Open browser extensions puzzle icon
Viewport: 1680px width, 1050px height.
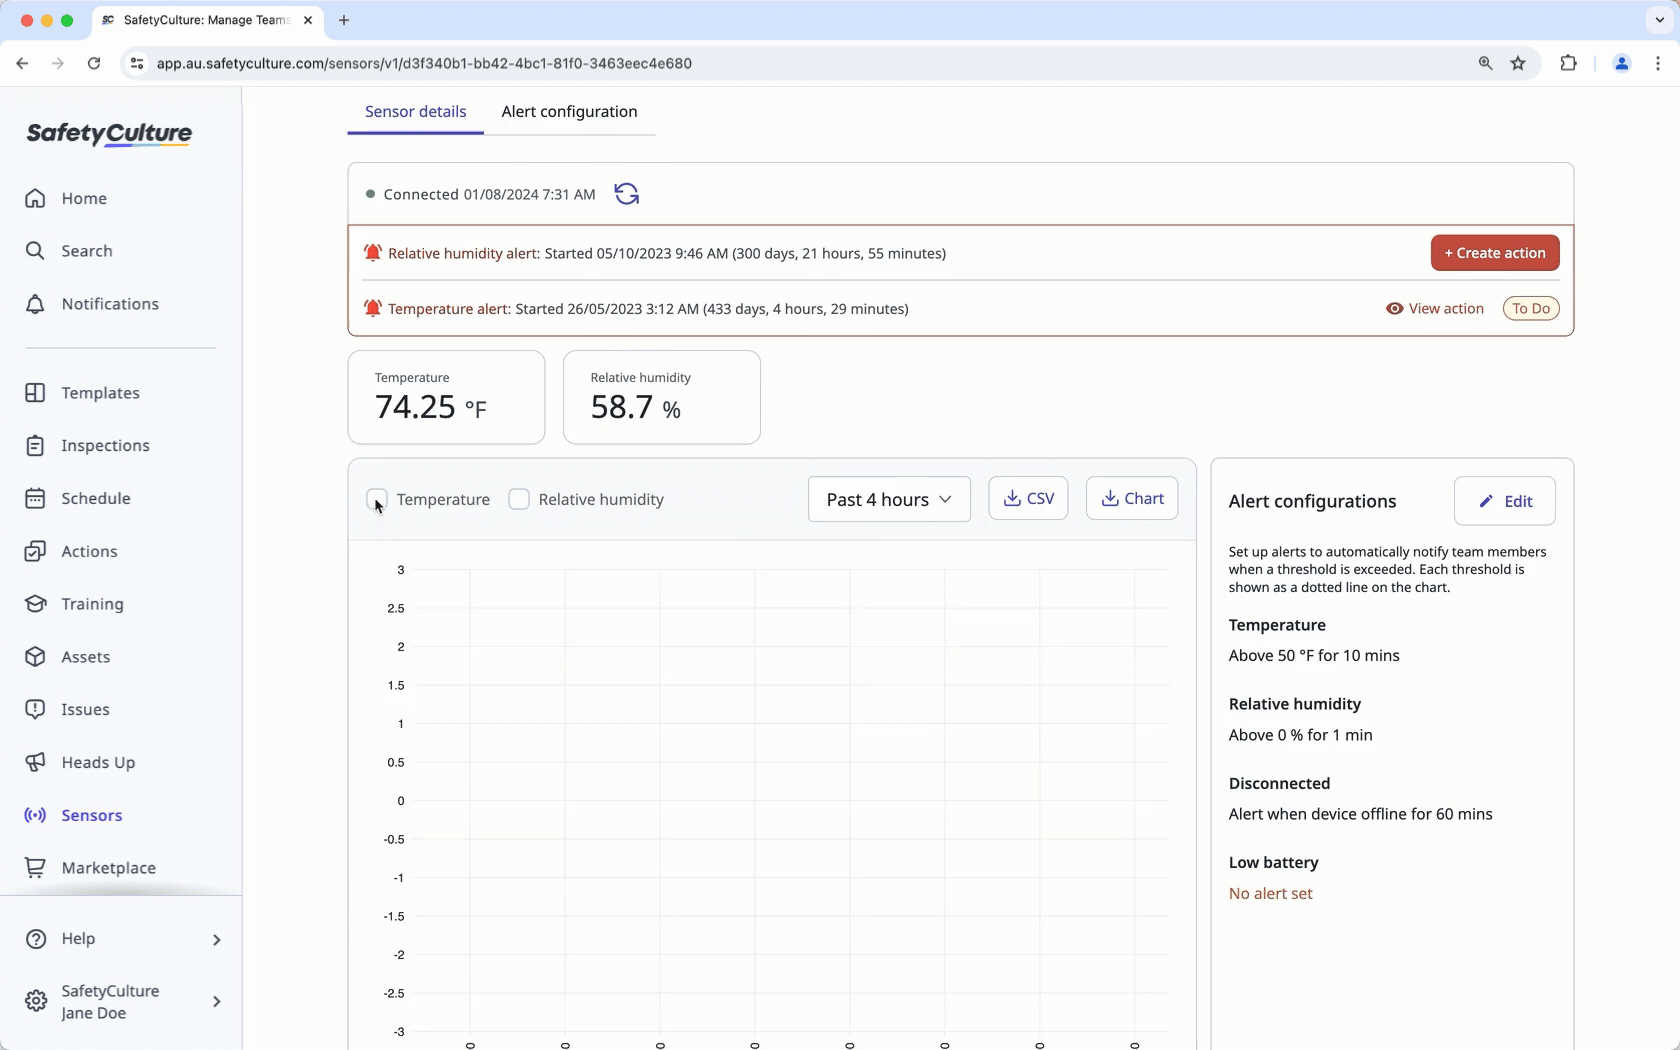coord(1569,63)
